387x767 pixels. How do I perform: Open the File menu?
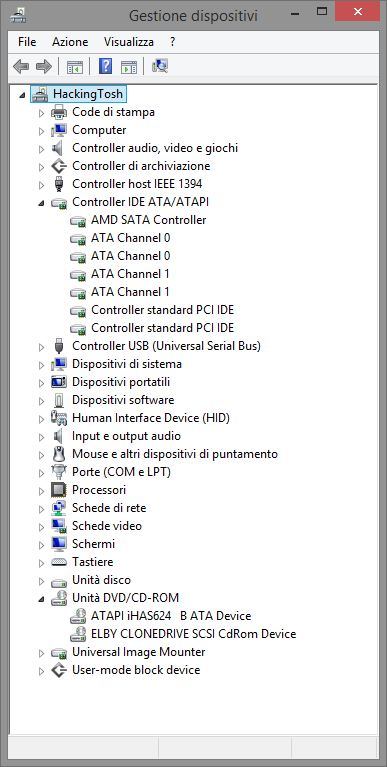pos(27,42)
